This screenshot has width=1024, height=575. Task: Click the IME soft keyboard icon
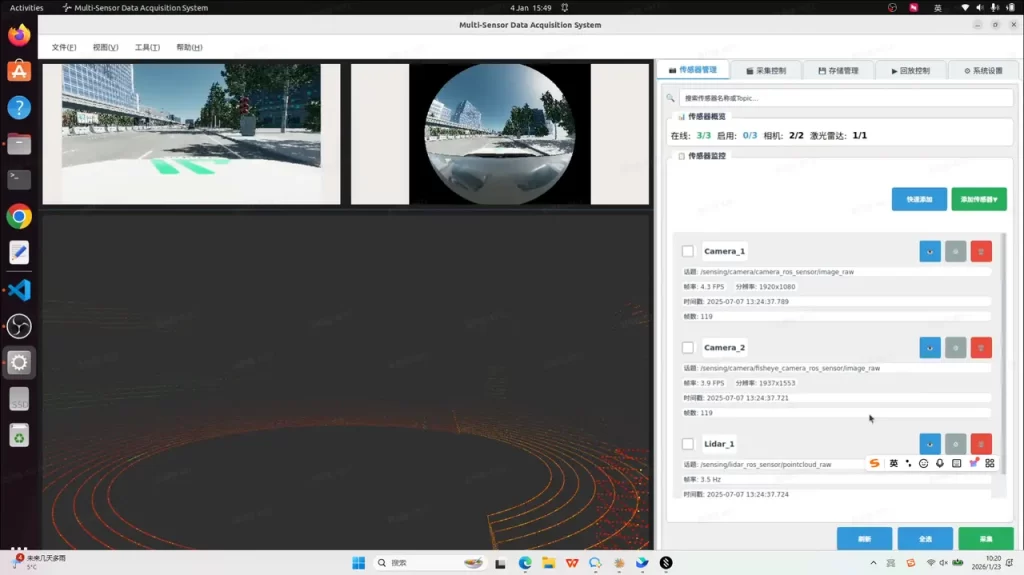coord(956,463)
